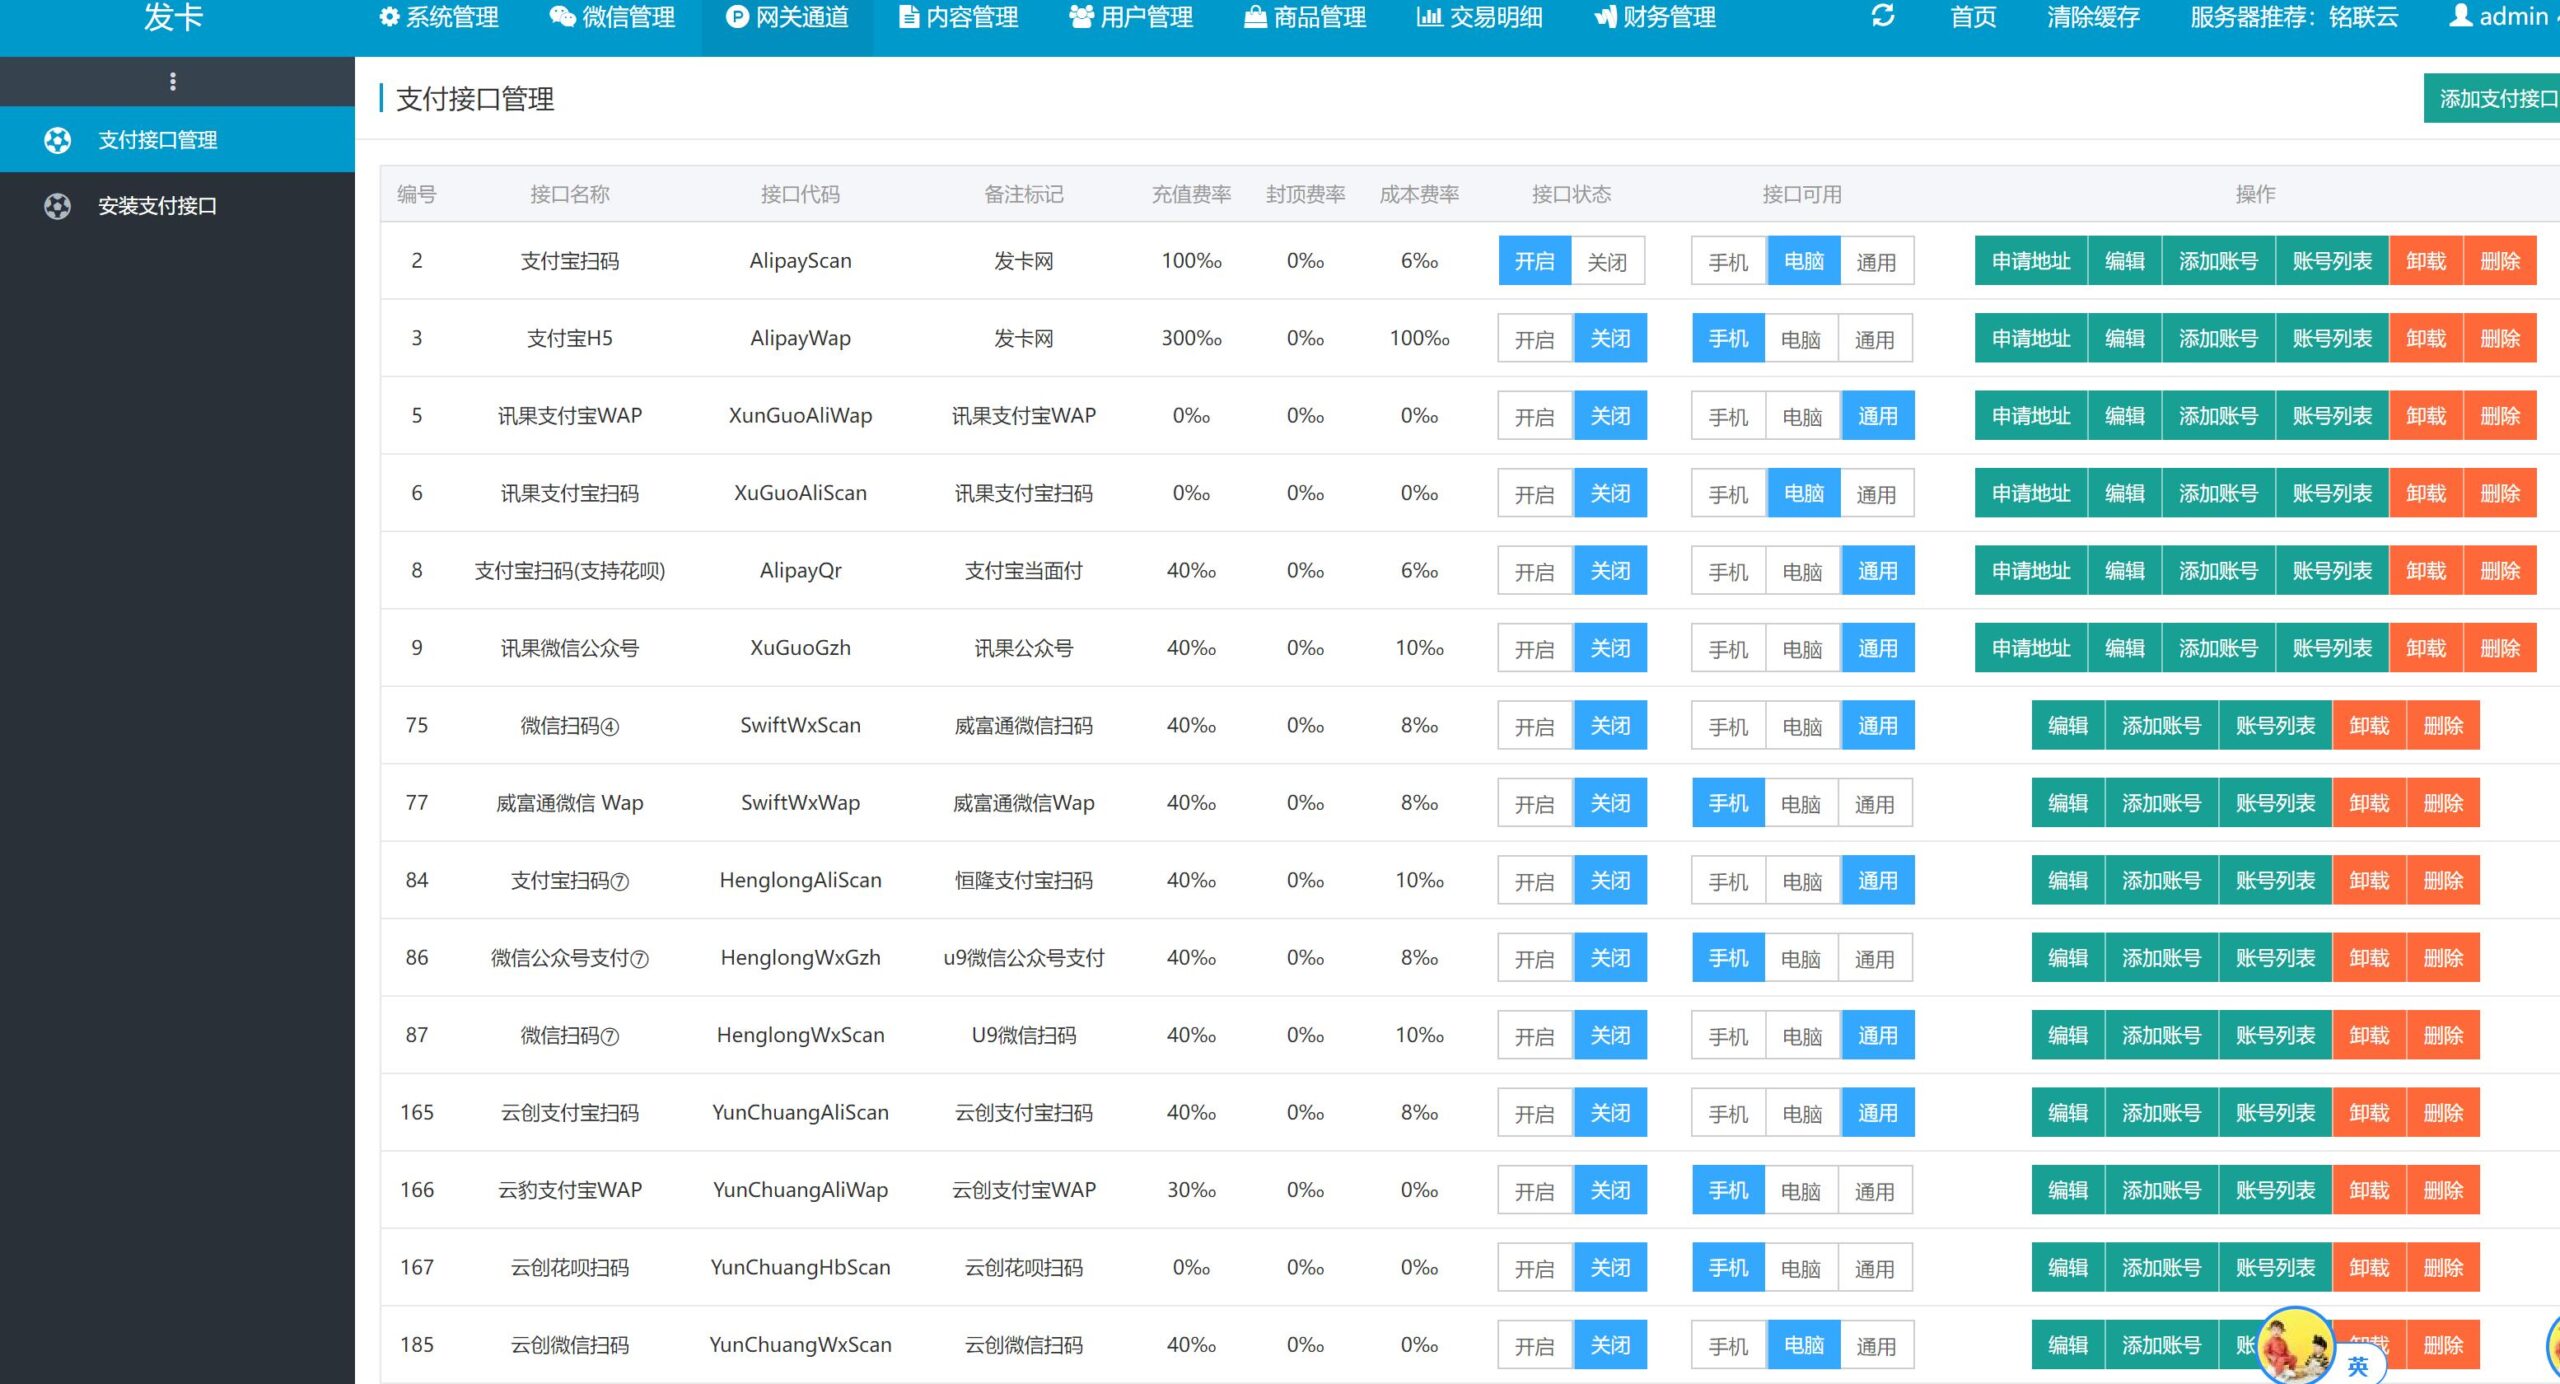The width and height of the screenshot is (2560, 1384).
Task: Click the three-dot sidebar collapse icon
Action: coord(173,81)
